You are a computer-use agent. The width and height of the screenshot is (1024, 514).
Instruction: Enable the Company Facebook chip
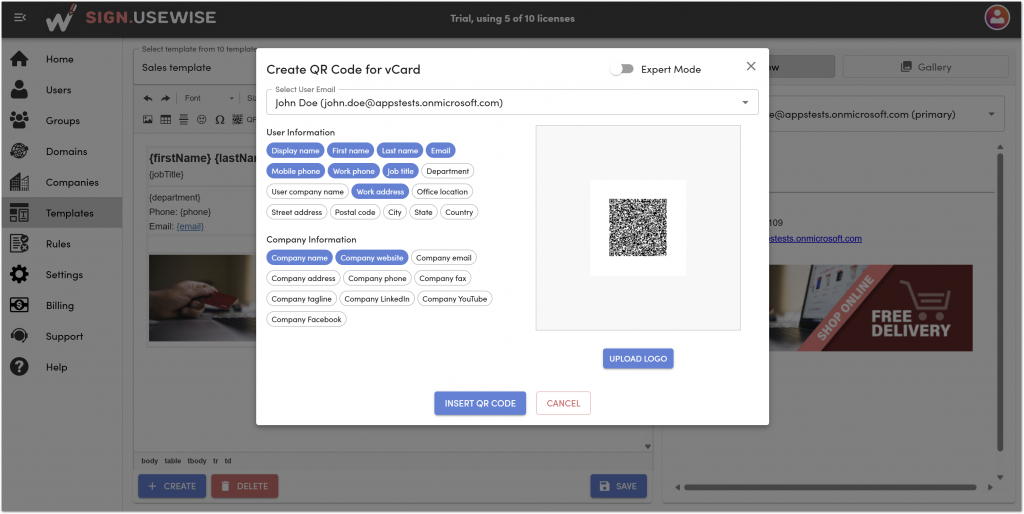point(306,319)
